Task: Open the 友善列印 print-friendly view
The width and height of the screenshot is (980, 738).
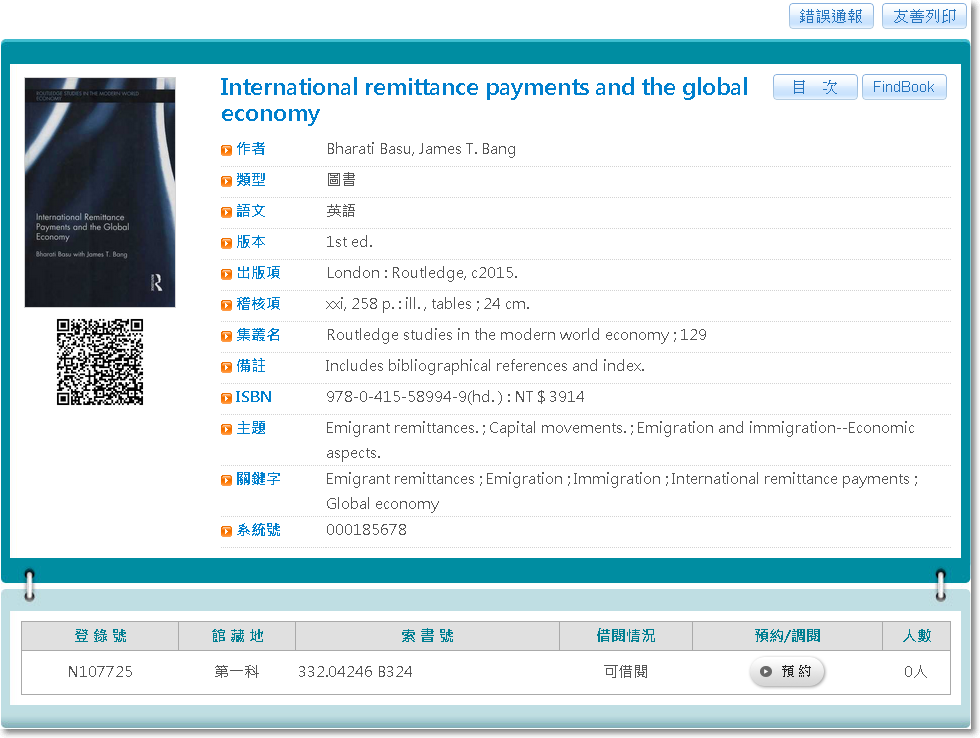Action: [x=924, y=16]
